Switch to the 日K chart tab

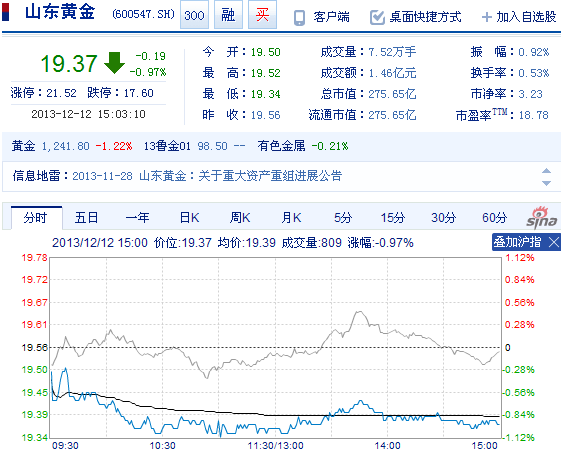[189, 218]
